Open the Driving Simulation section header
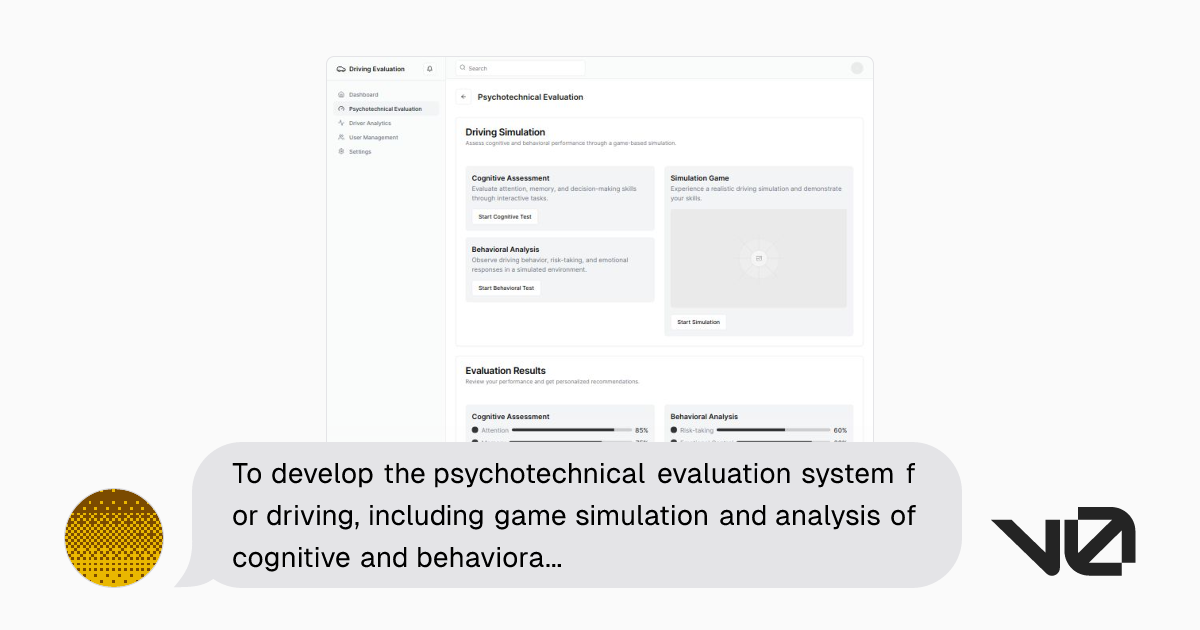Image resolution: width=1200 pixels, height=630 pixels. tap(504, 132)
